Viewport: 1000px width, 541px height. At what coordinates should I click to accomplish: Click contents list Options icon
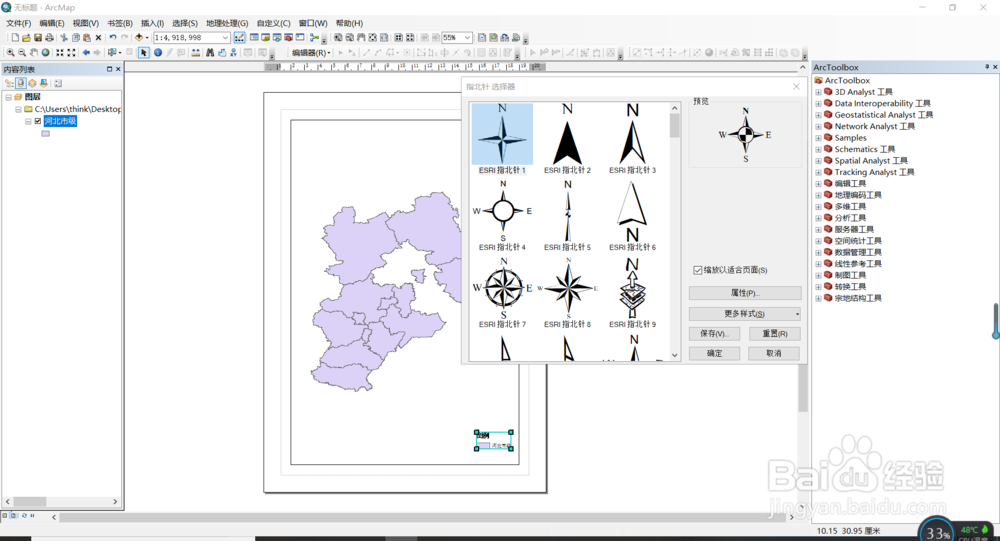coord(58,83)
